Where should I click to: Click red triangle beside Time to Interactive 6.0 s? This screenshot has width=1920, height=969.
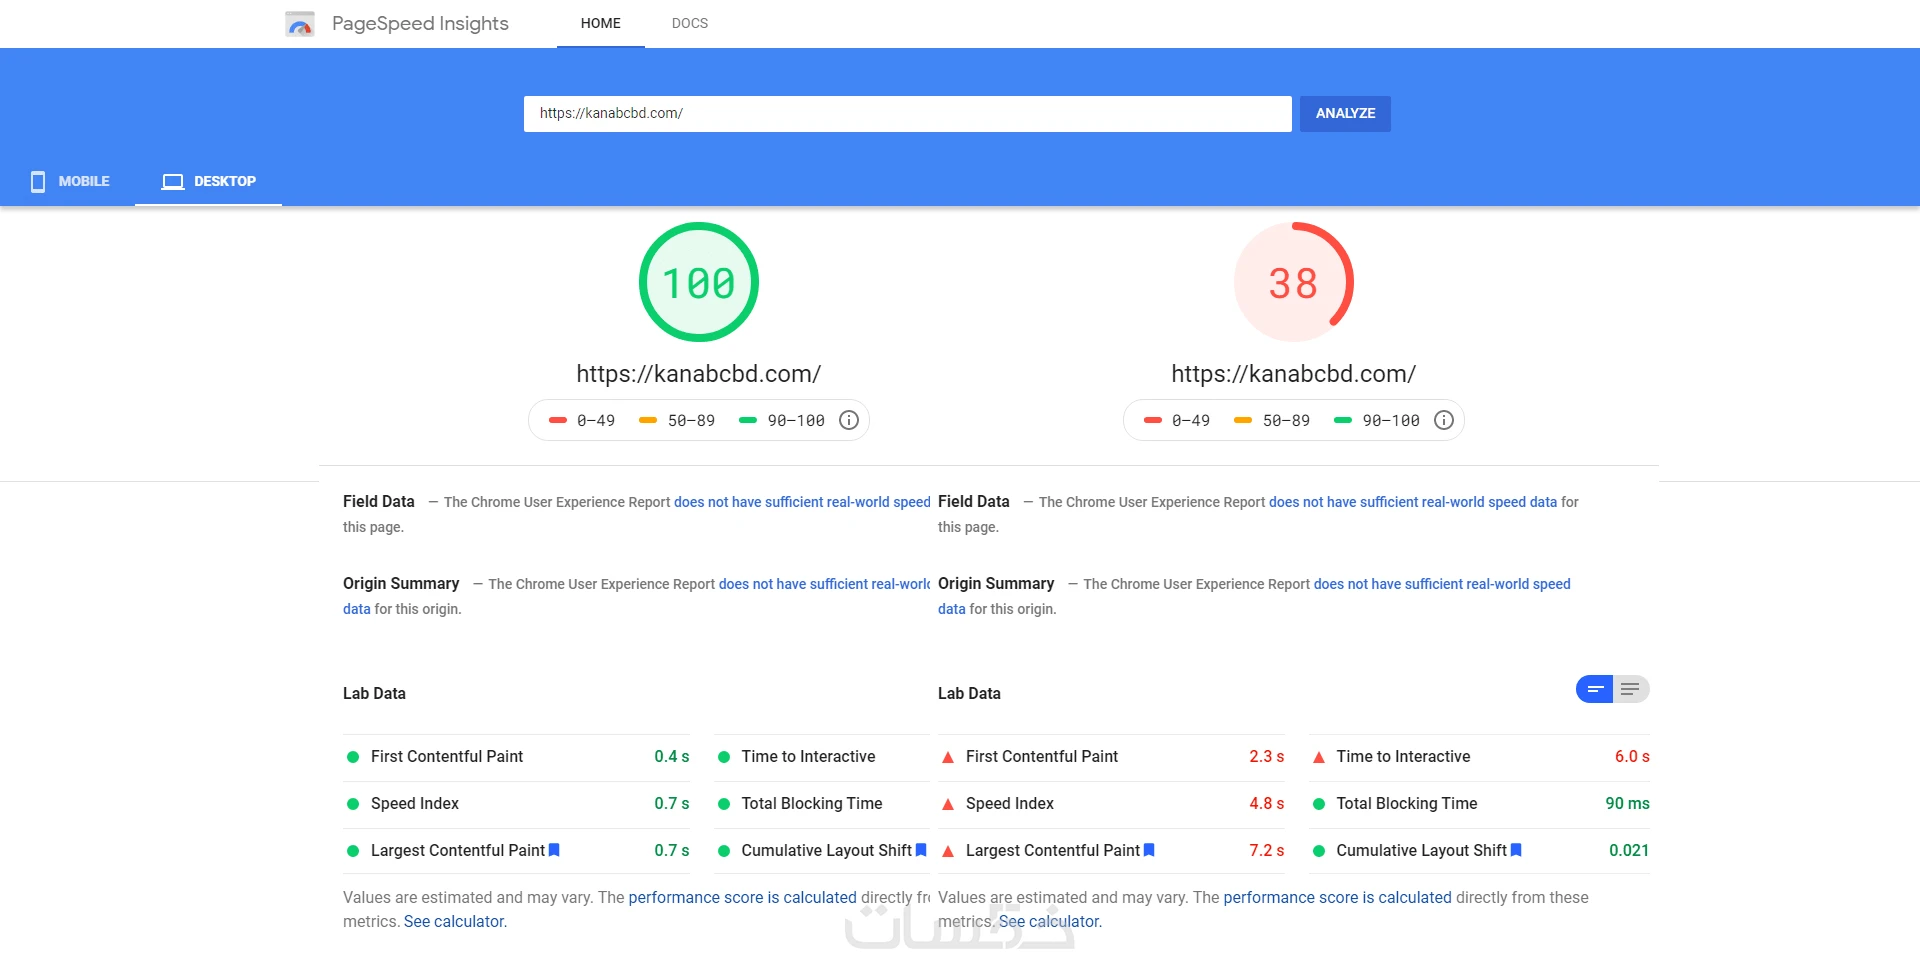(x=1319, y=757)
